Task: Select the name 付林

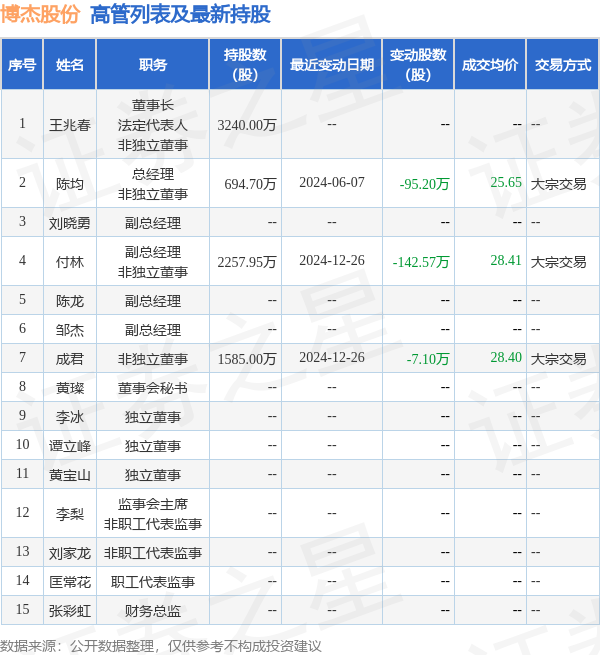Action: pyautogui.click(x=70, y=261)
